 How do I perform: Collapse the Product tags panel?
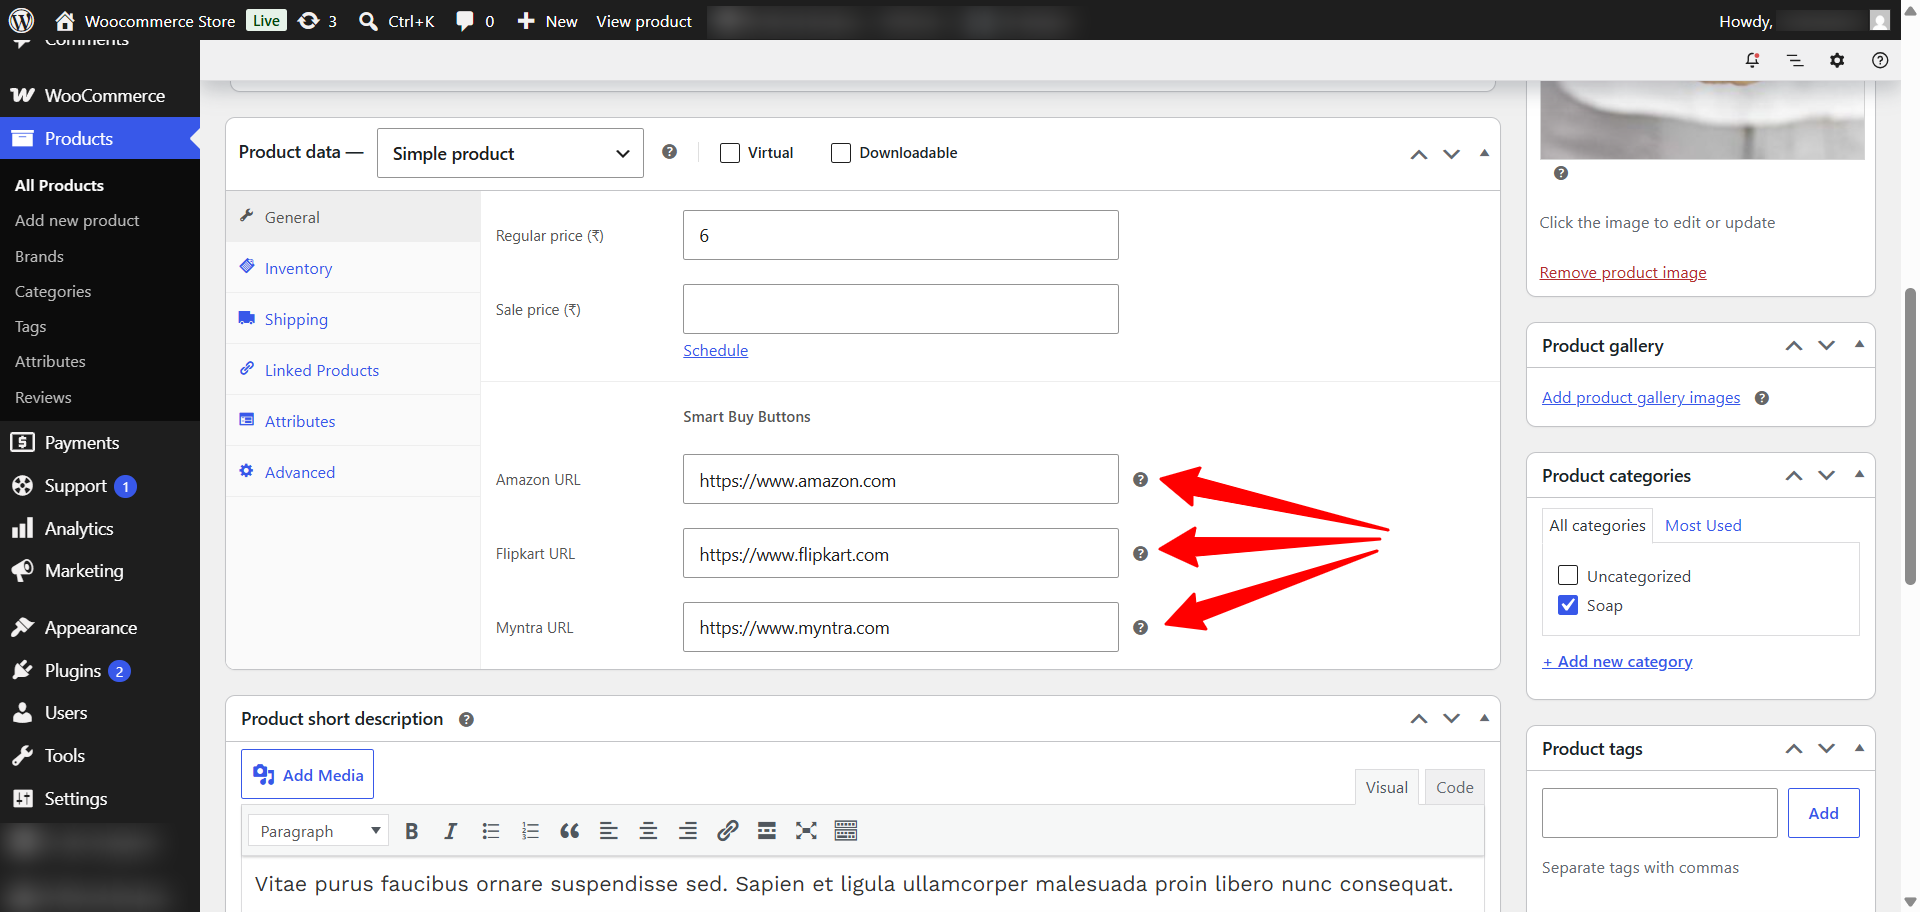[x=1859, y=747]
